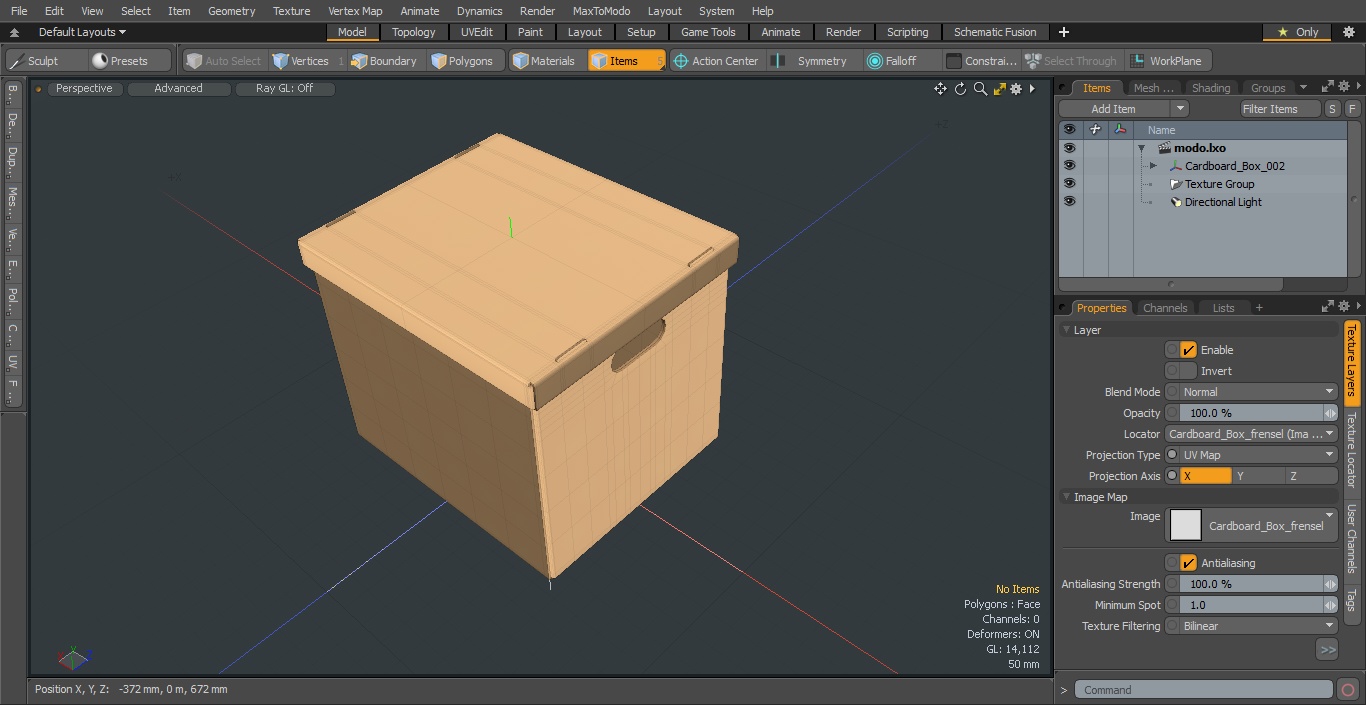Click into the Command input field
The height and width of the screenshot is (705, 1366).
pyautogui.click(x=1204, y=690)
